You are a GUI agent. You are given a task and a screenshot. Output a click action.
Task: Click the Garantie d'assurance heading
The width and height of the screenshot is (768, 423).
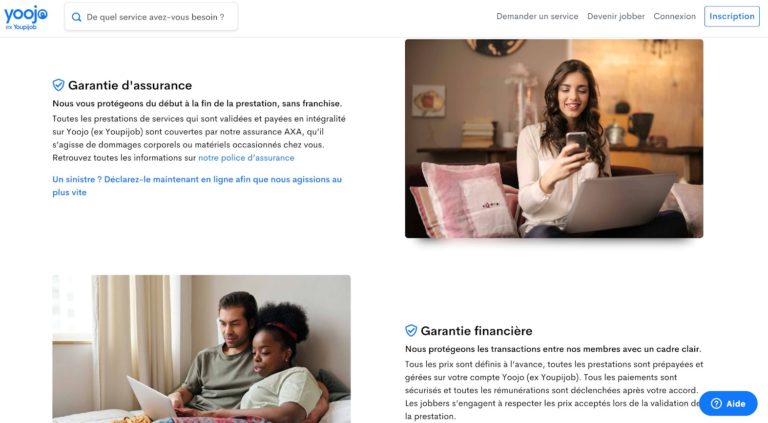[x=130, y=85]
